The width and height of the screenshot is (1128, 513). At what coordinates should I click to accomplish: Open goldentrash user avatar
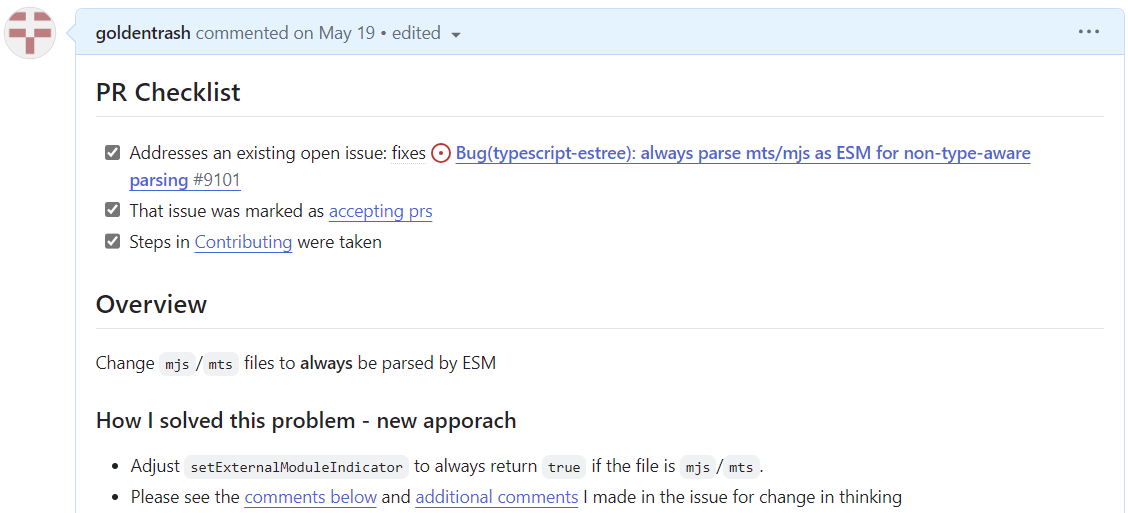(30, 33)
